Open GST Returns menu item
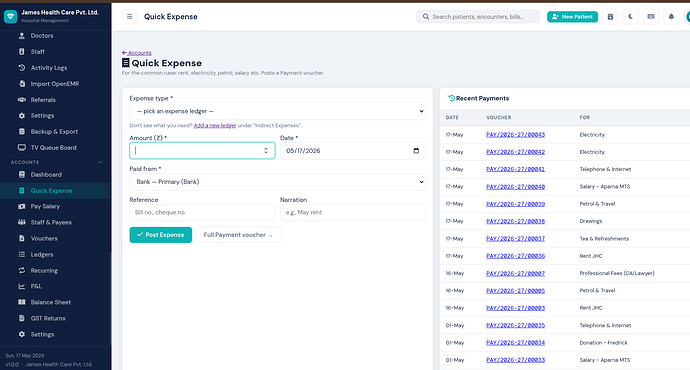690x370 pixels. click(55, 318)
